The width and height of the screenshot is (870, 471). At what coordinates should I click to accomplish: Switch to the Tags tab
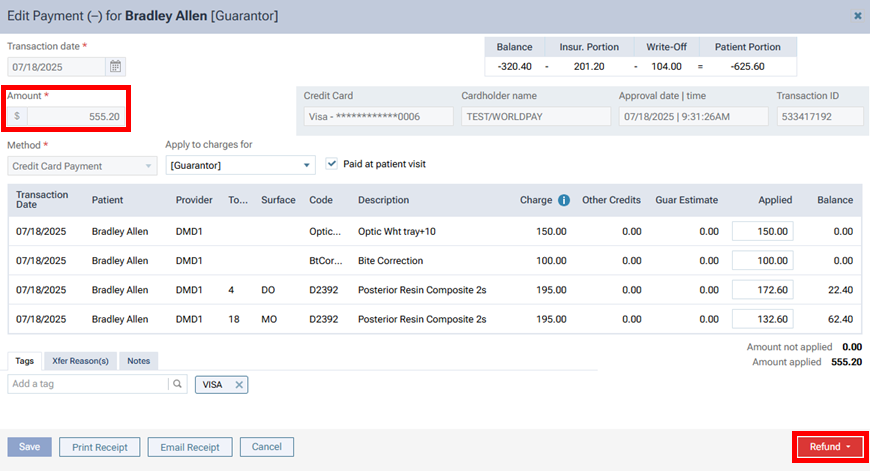pyautogui.click(x=24, y=361)
